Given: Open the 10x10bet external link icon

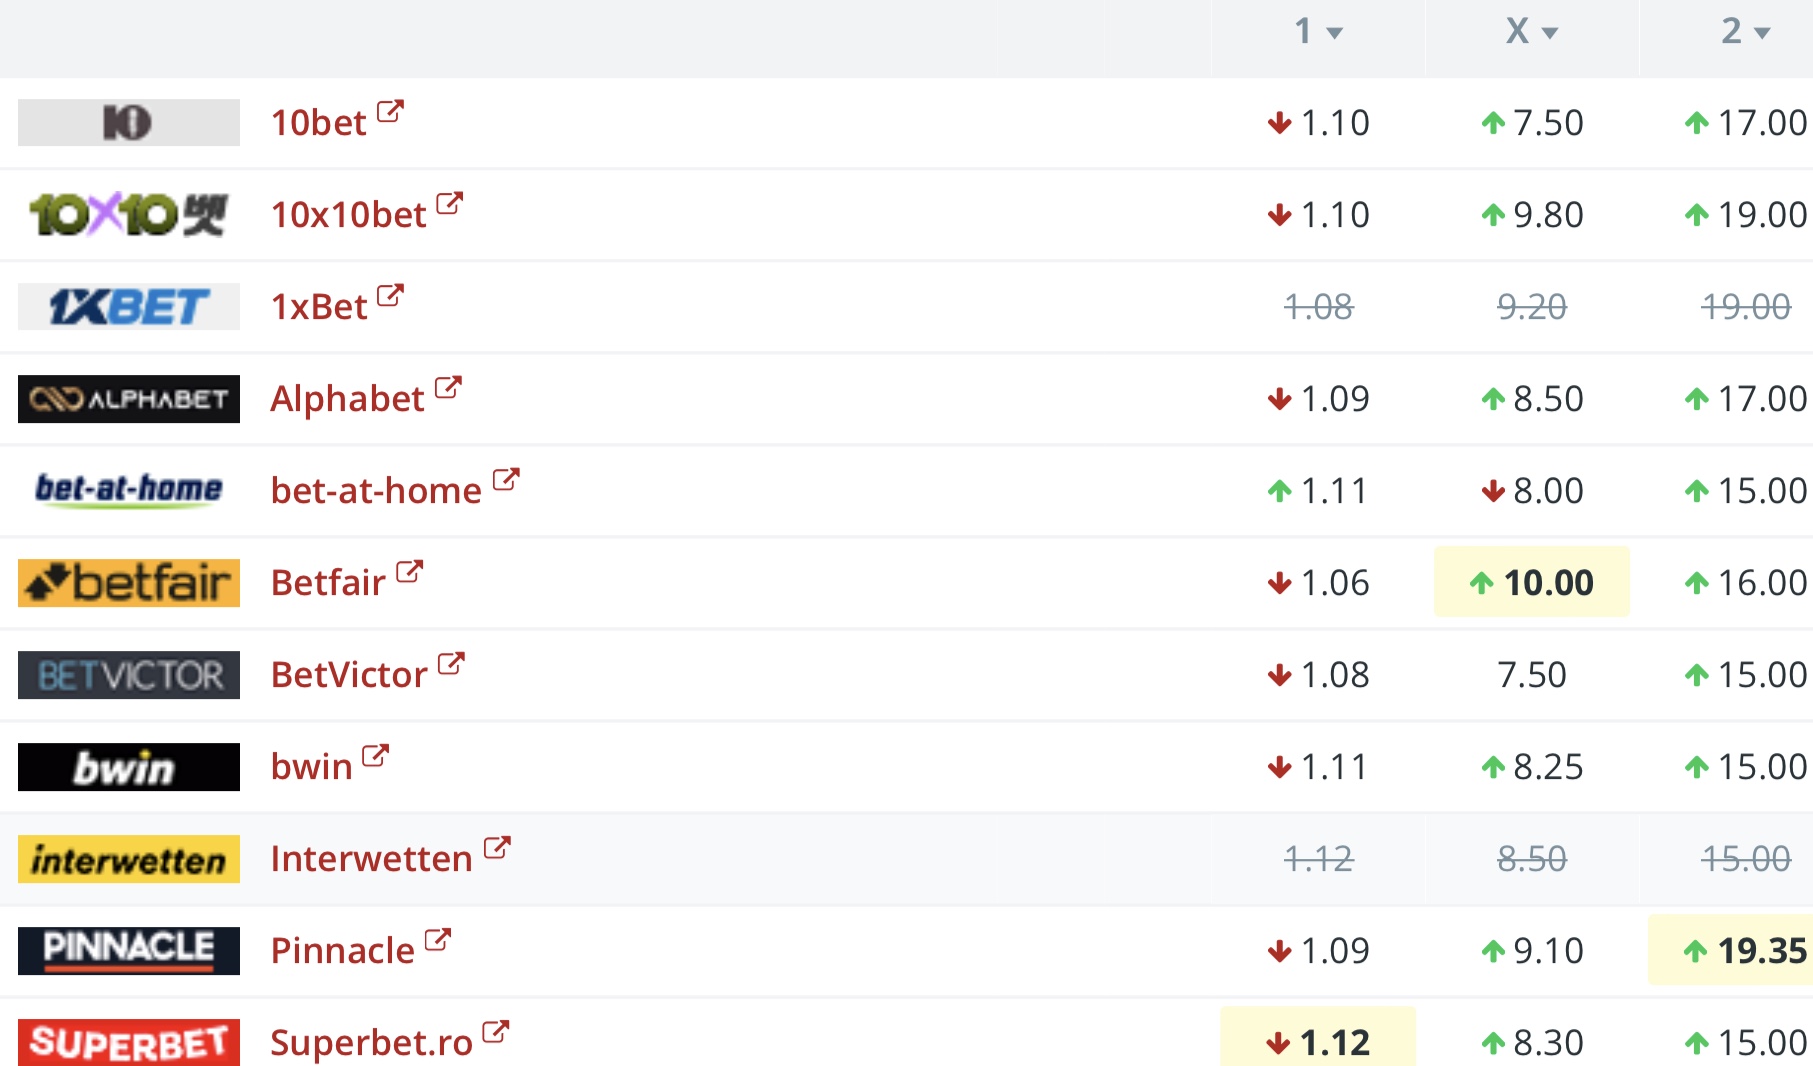Looking at the screenshot, I should coord(450,203).
